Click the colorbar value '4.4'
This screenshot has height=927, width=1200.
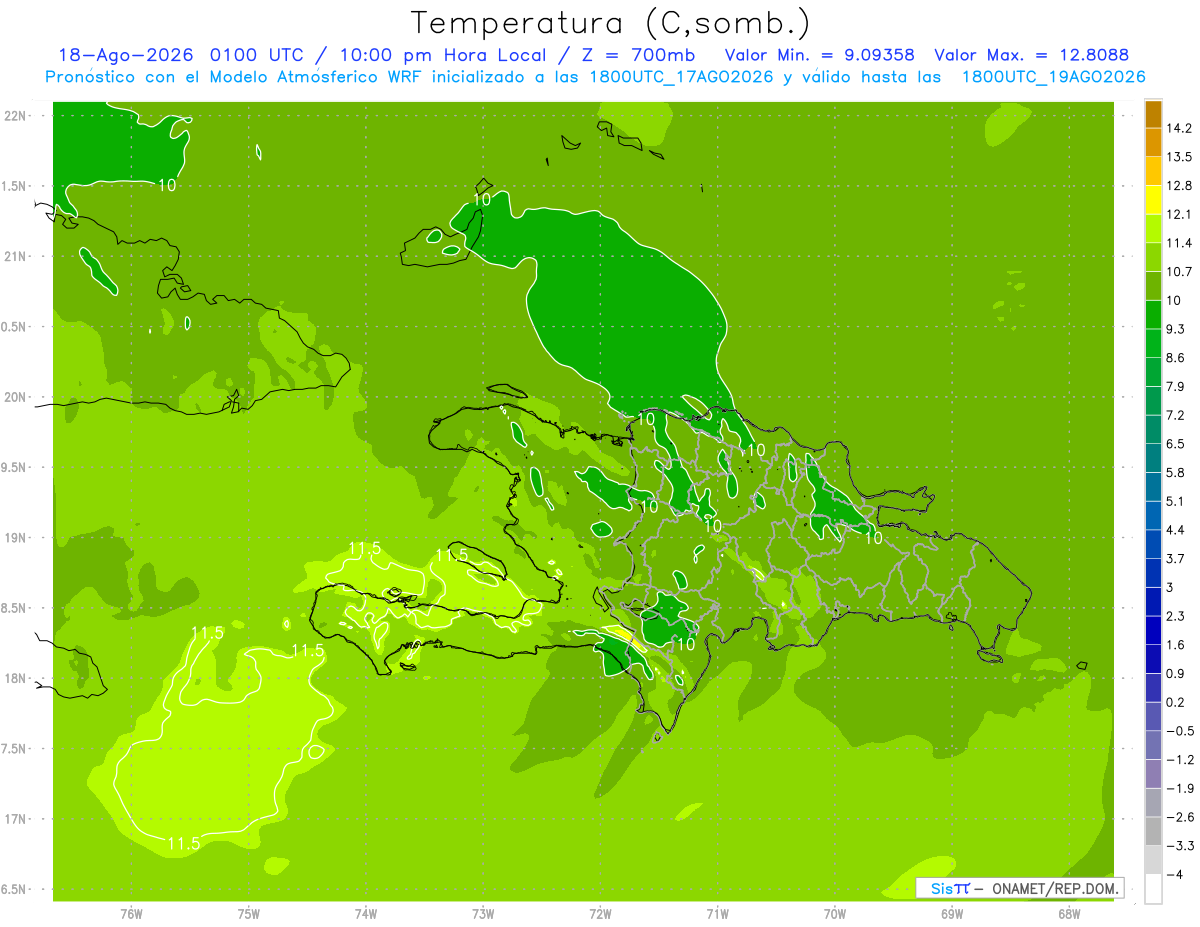point(1176,529)
